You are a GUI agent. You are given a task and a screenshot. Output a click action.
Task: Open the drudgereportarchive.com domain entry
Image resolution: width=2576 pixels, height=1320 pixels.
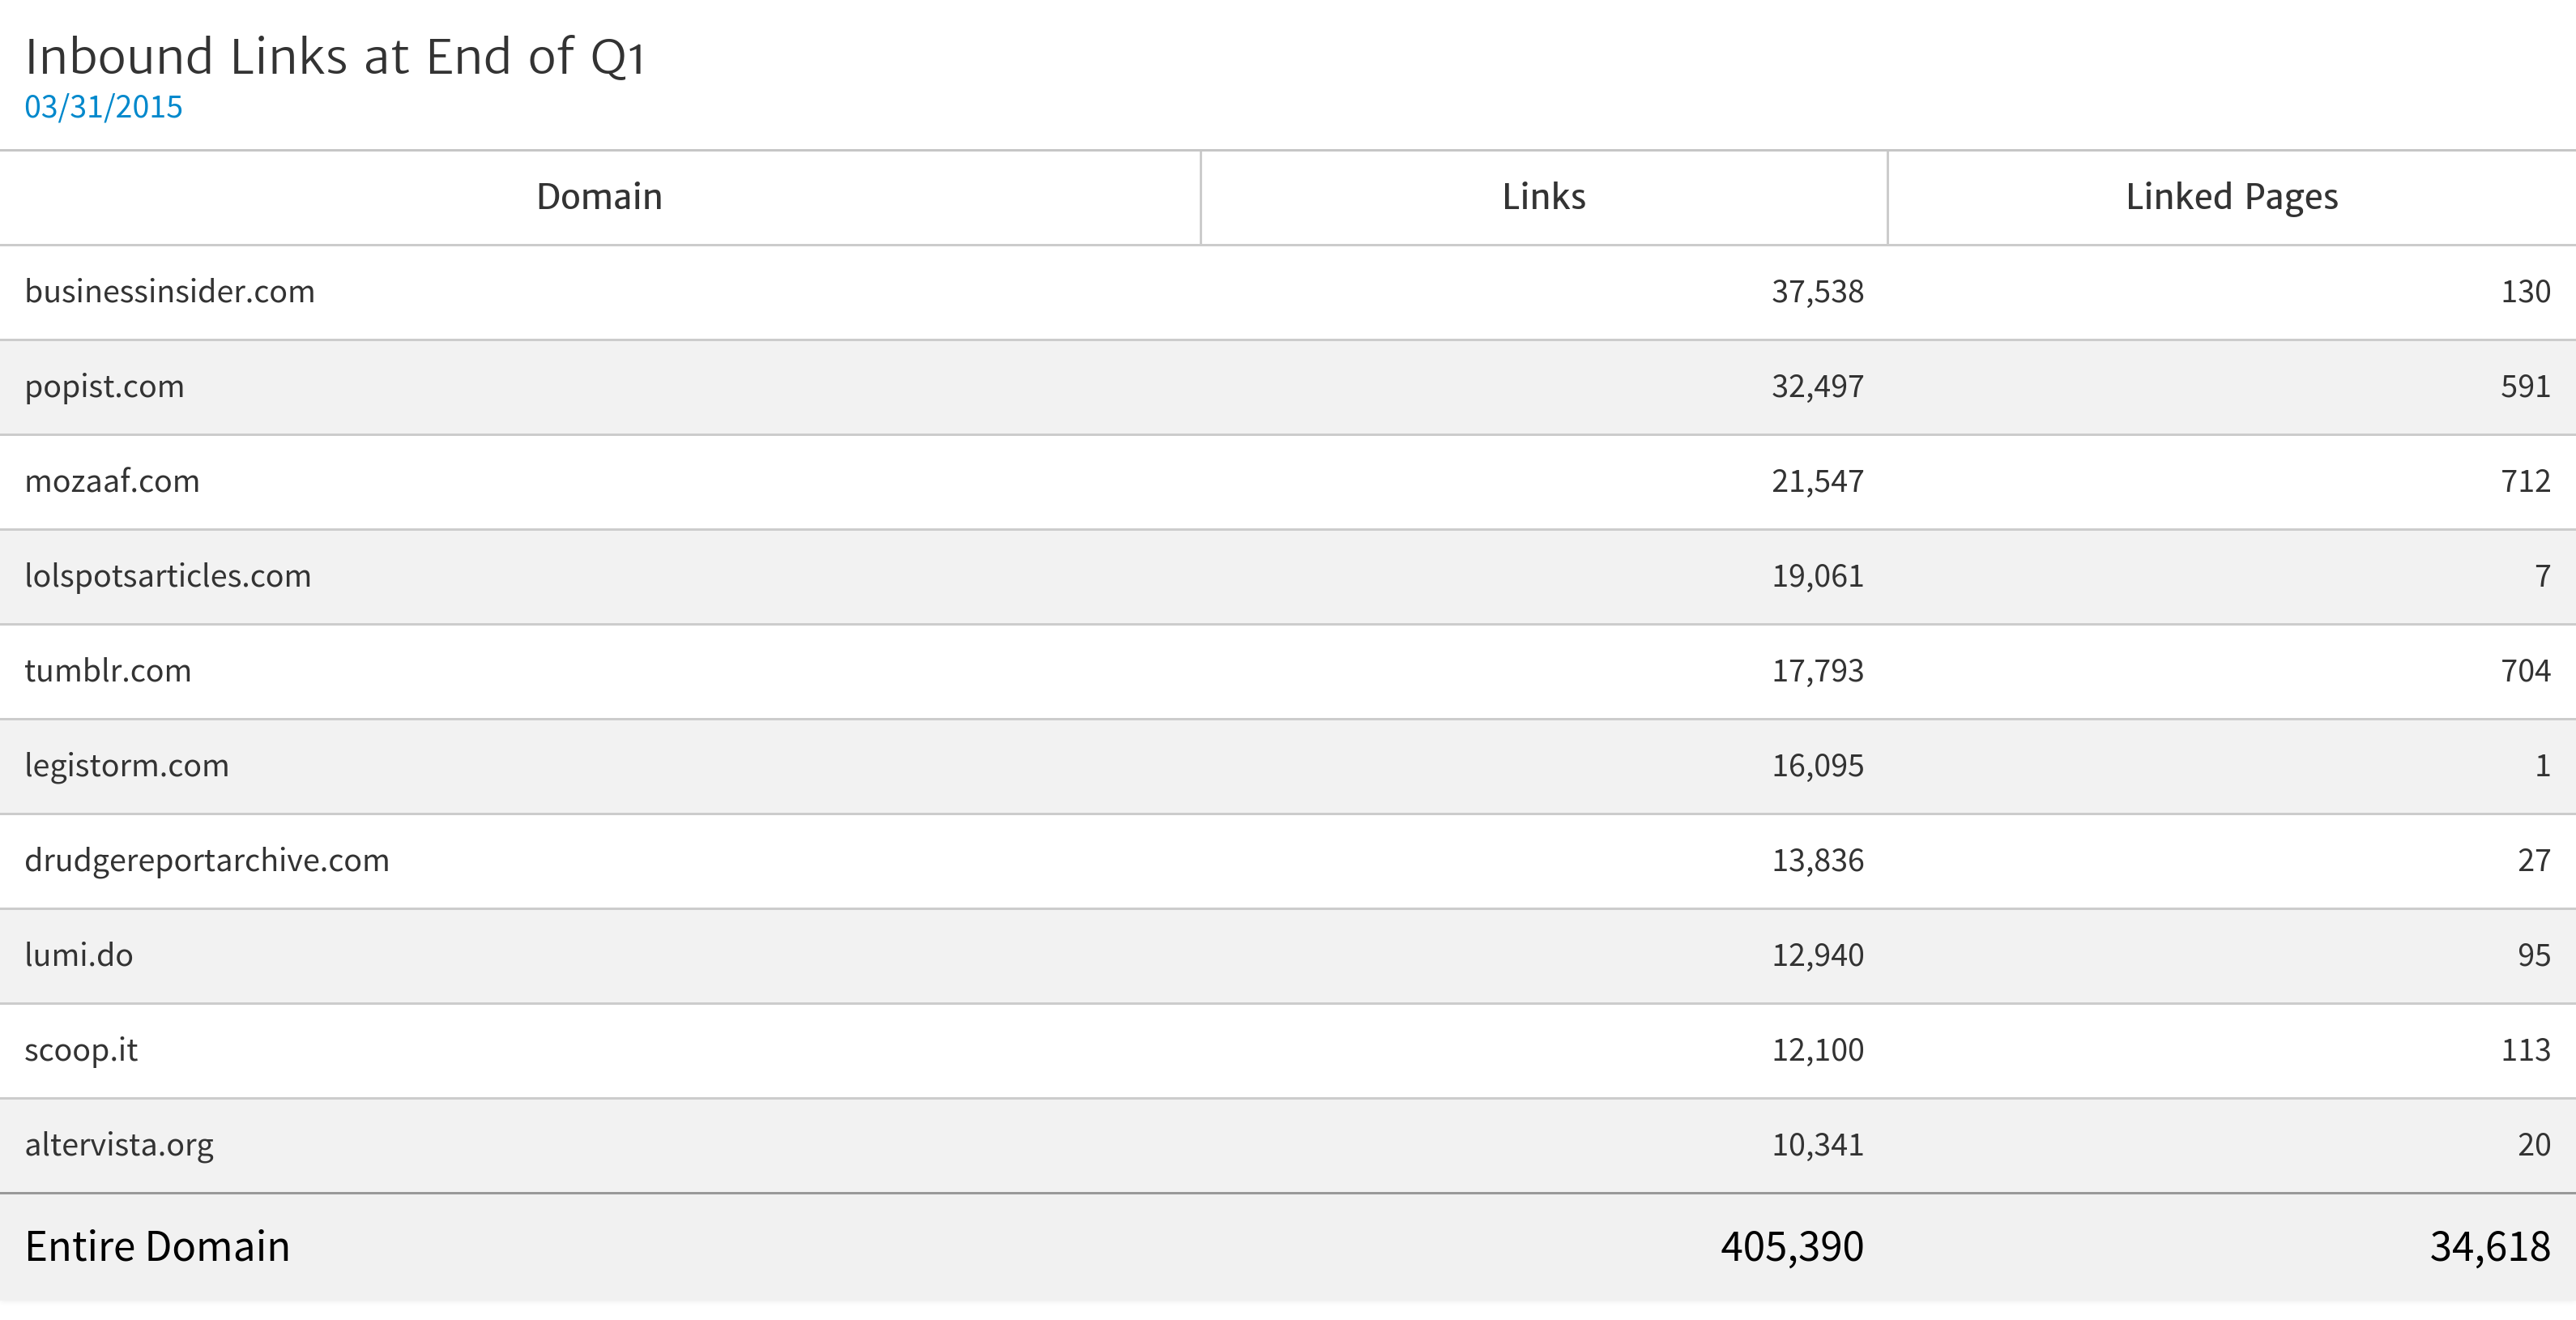(x=207, y=860)
